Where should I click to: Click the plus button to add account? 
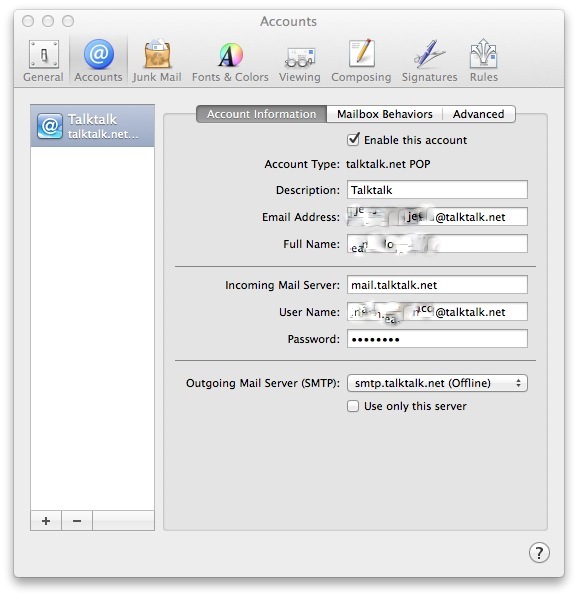46,520
